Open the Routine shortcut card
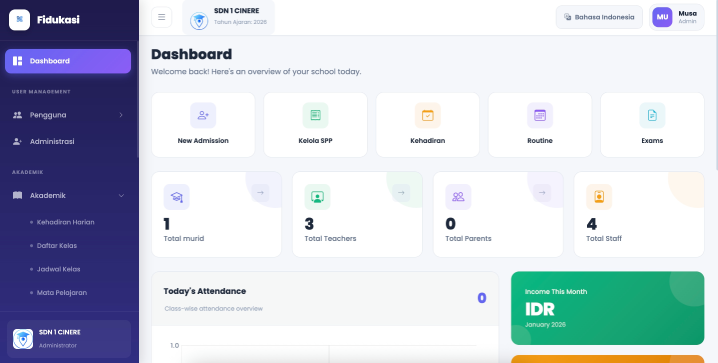The image size is (718, 363). point(540,125)
